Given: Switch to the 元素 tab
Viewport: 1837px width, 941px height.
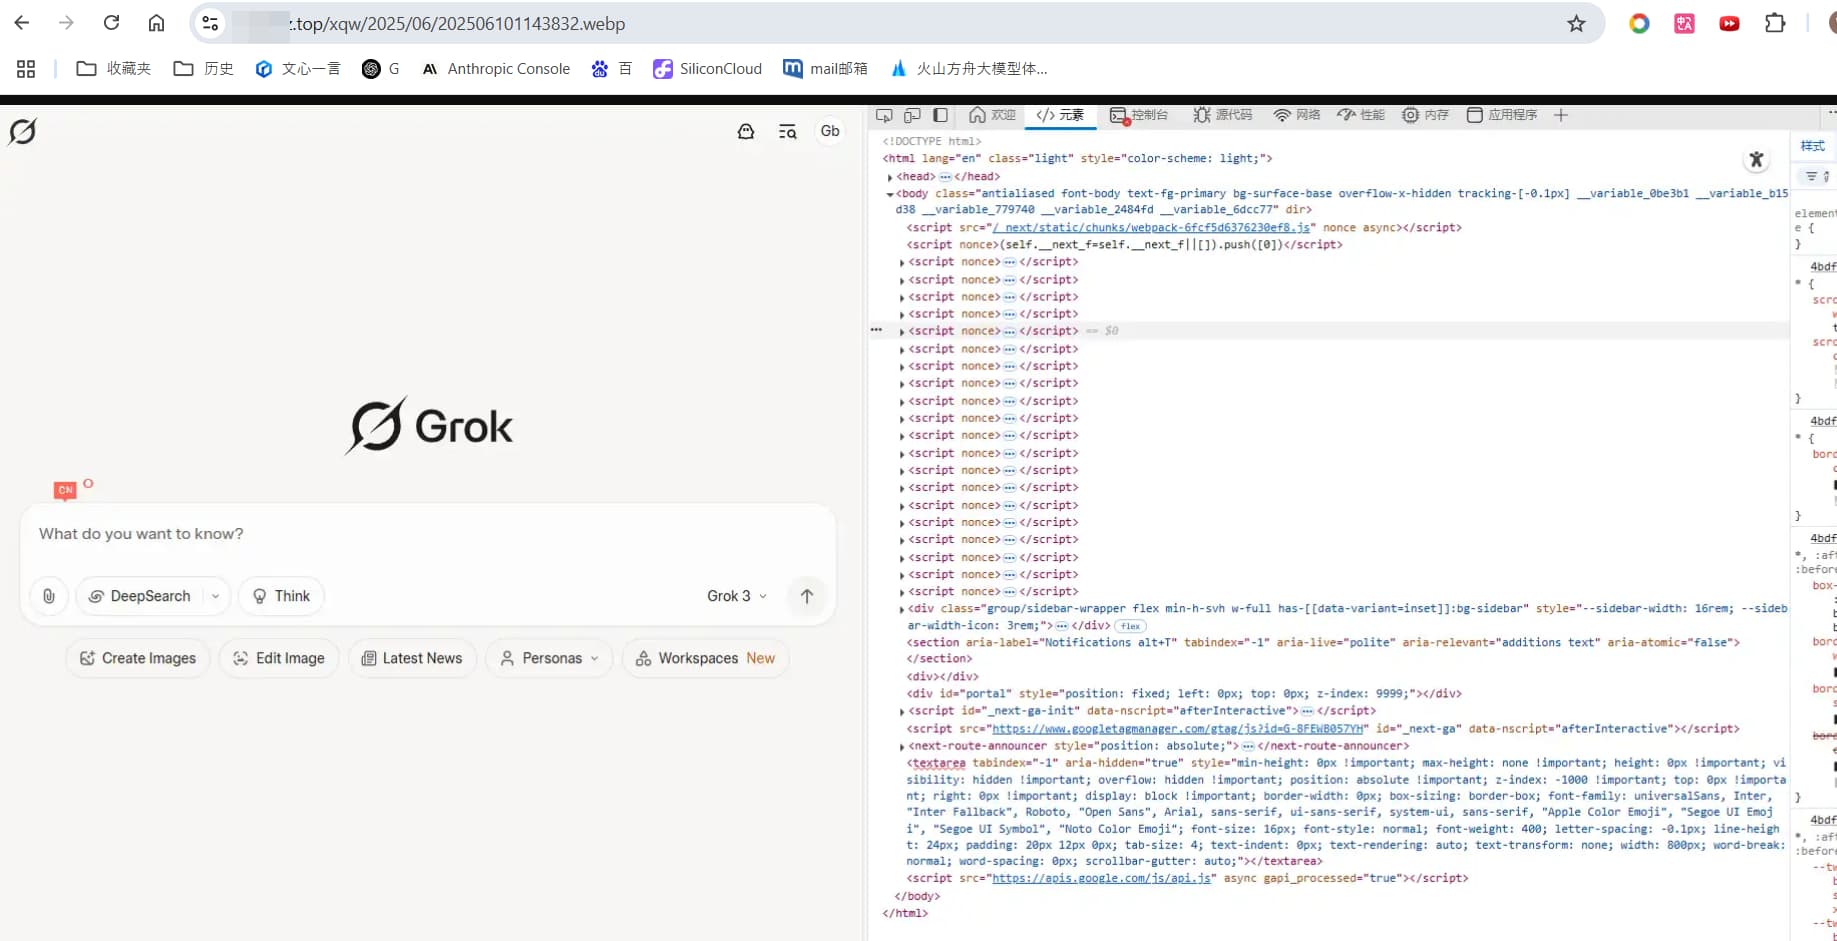Looking at the screenshot, I should pos(1060,115).
